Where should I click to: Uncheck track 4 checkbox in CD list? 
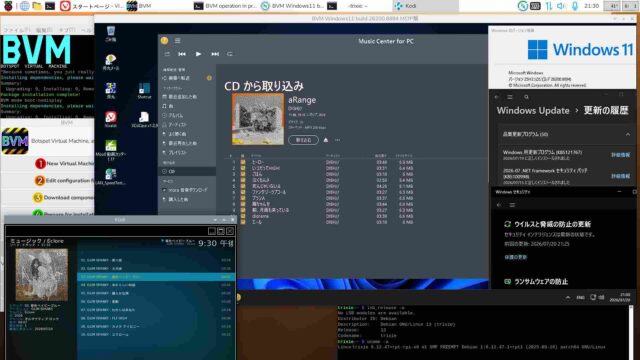[x=243, y=180]
